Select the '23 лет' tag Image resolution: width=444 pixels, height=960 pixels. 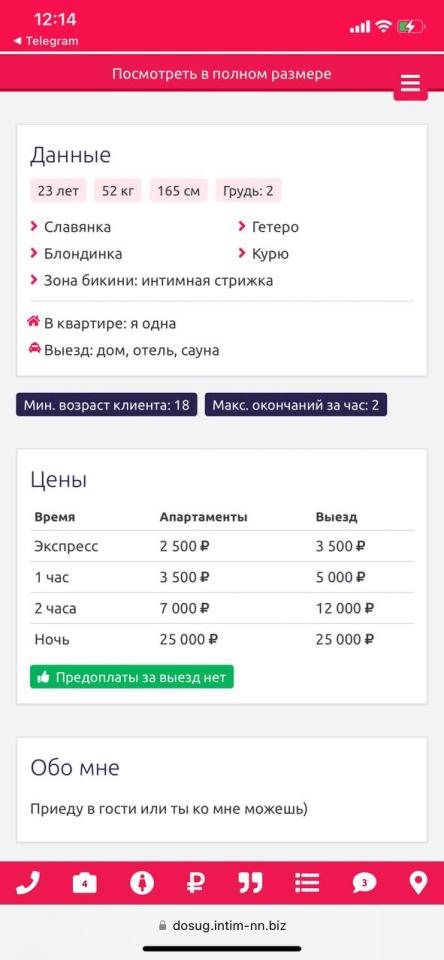pyautogui.click(x=58, y=190)
